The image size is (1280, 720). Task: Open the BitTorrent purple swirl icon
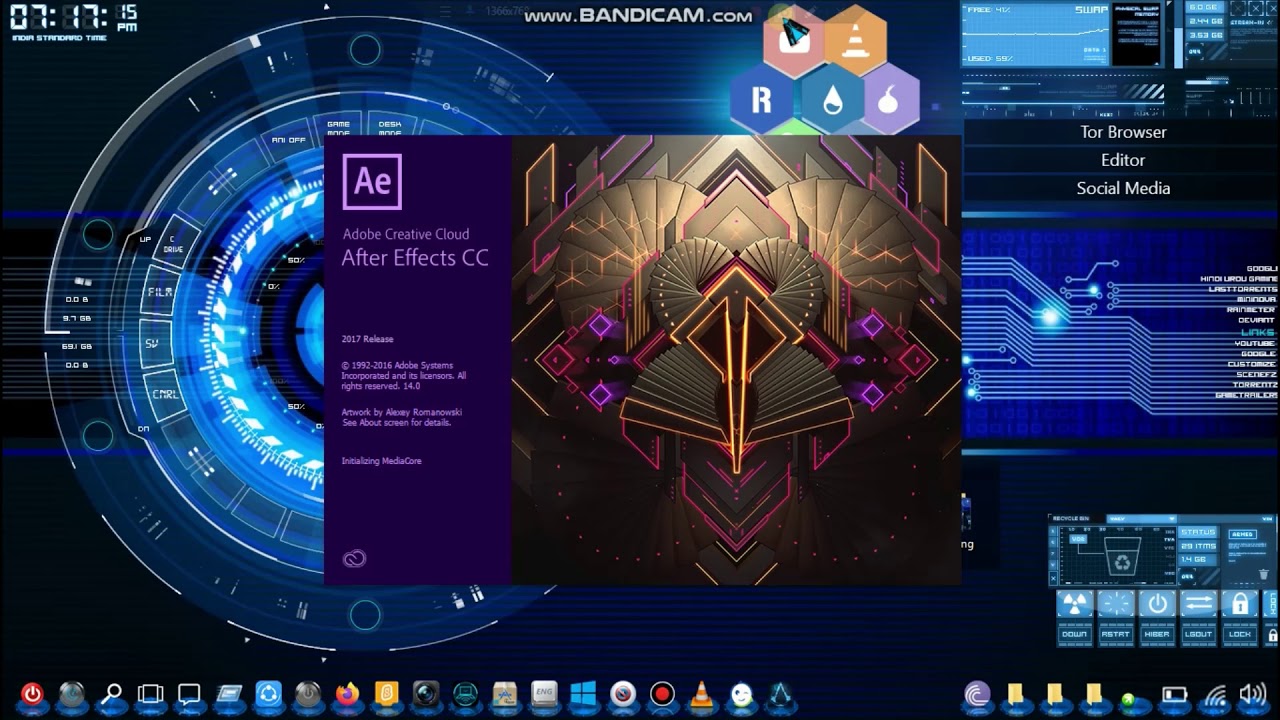tap(977, 694)
